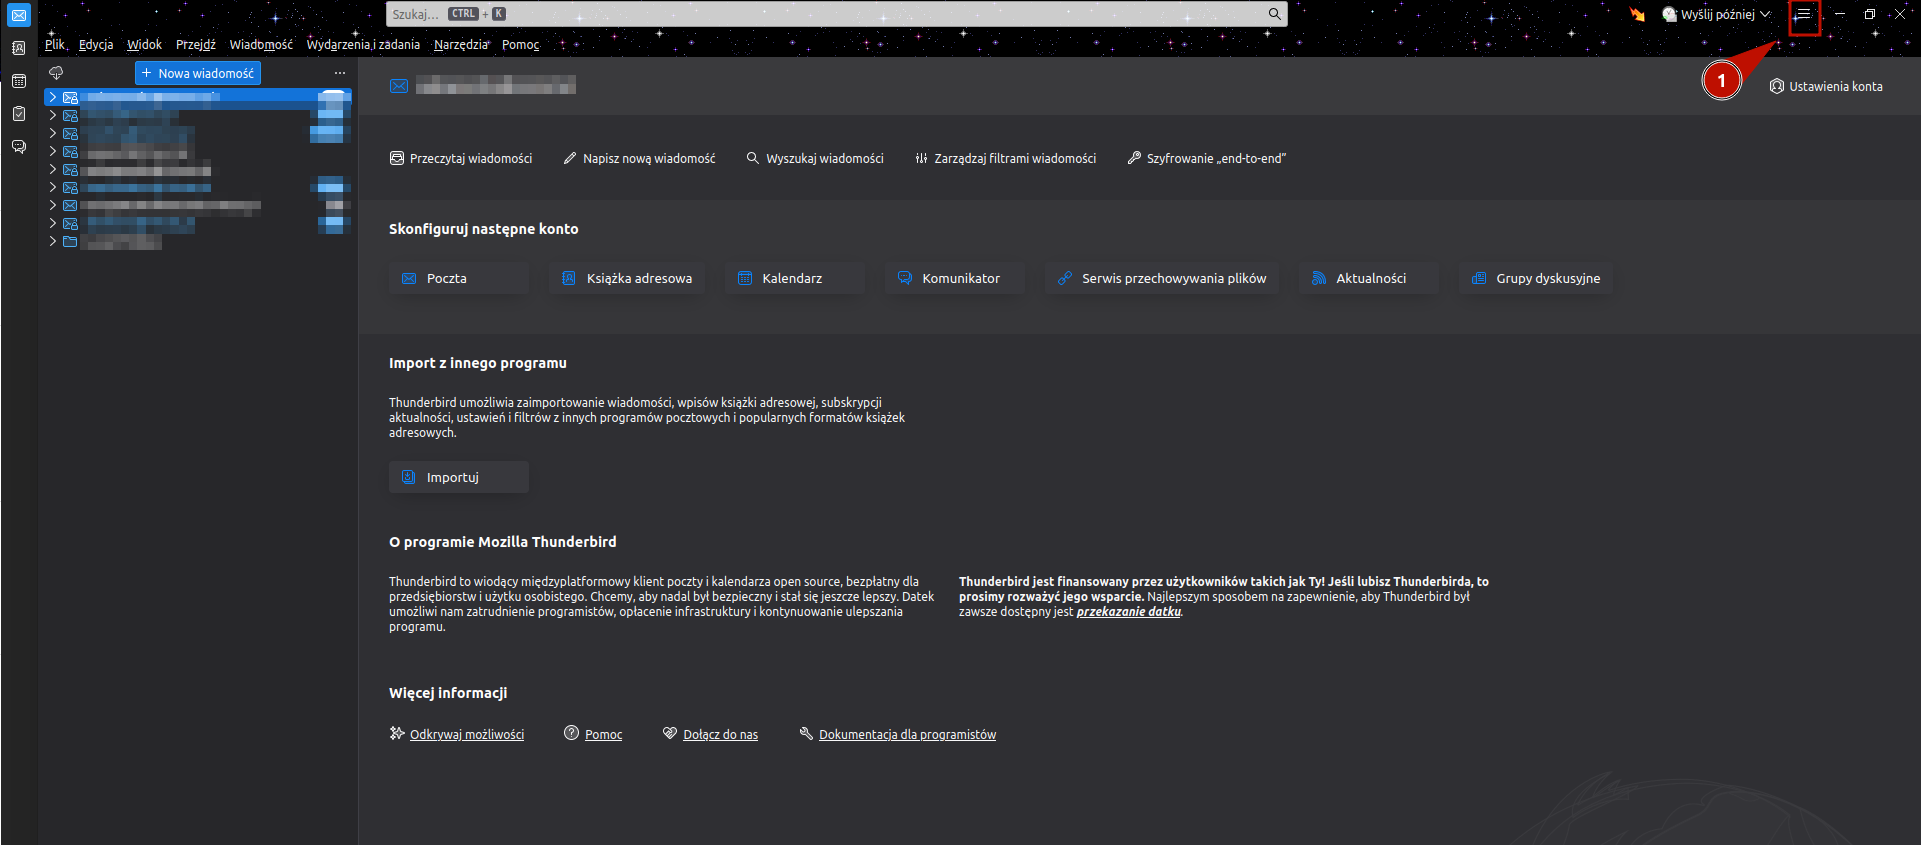Click the cloud download get-messages icon

coord(56,73)
